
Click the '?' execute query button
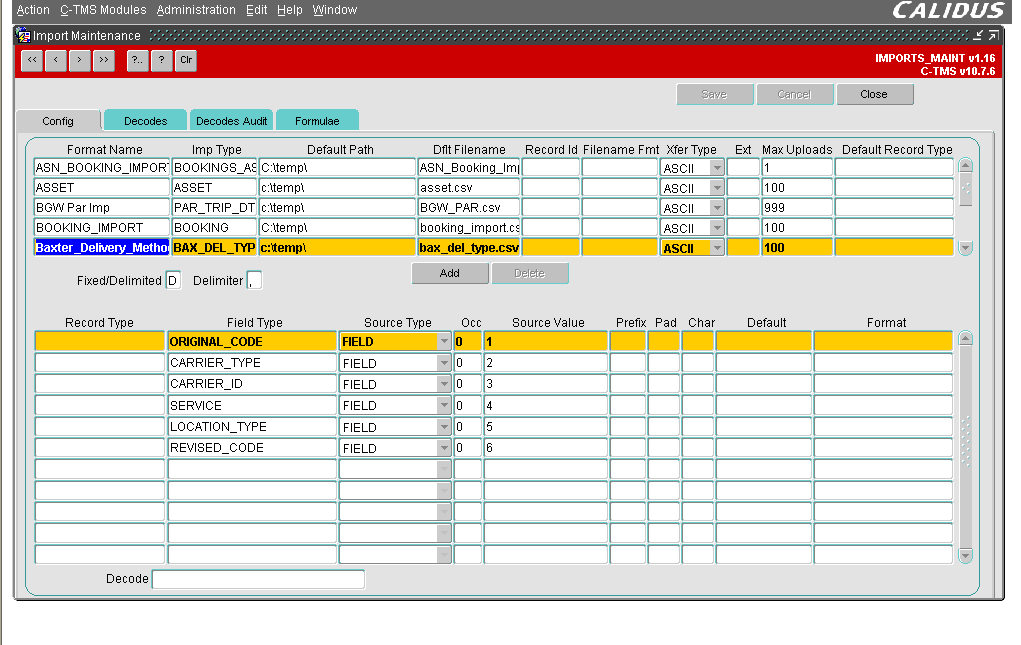(161, 61)
